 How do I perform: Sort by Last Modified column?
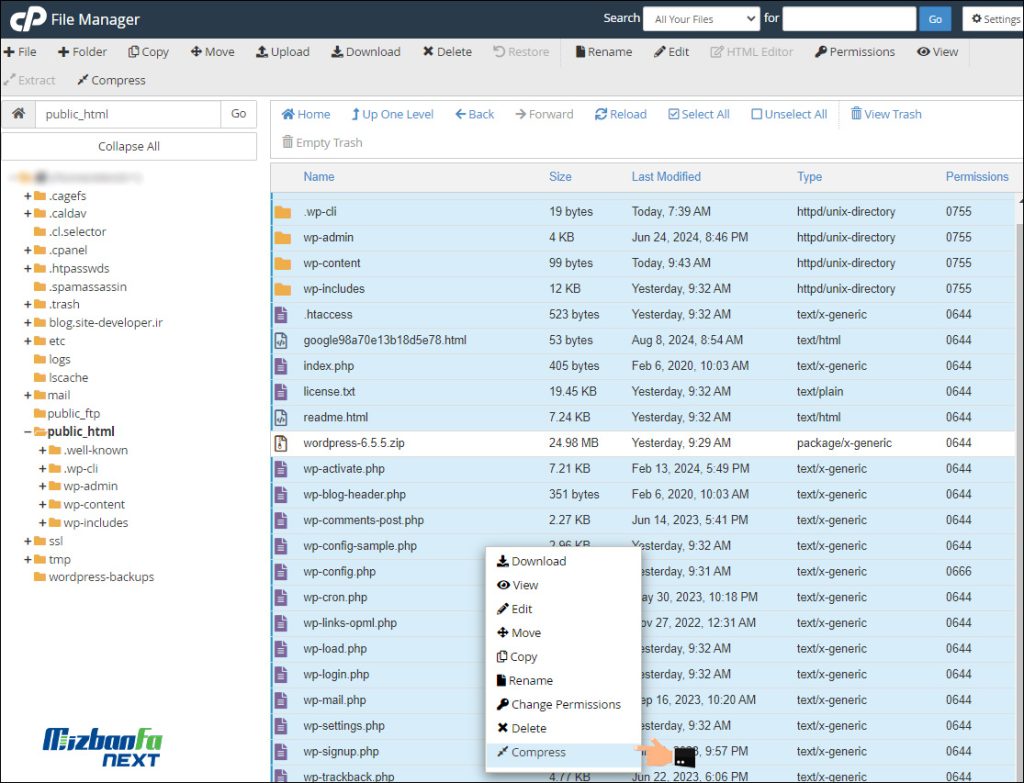point(666,177)
